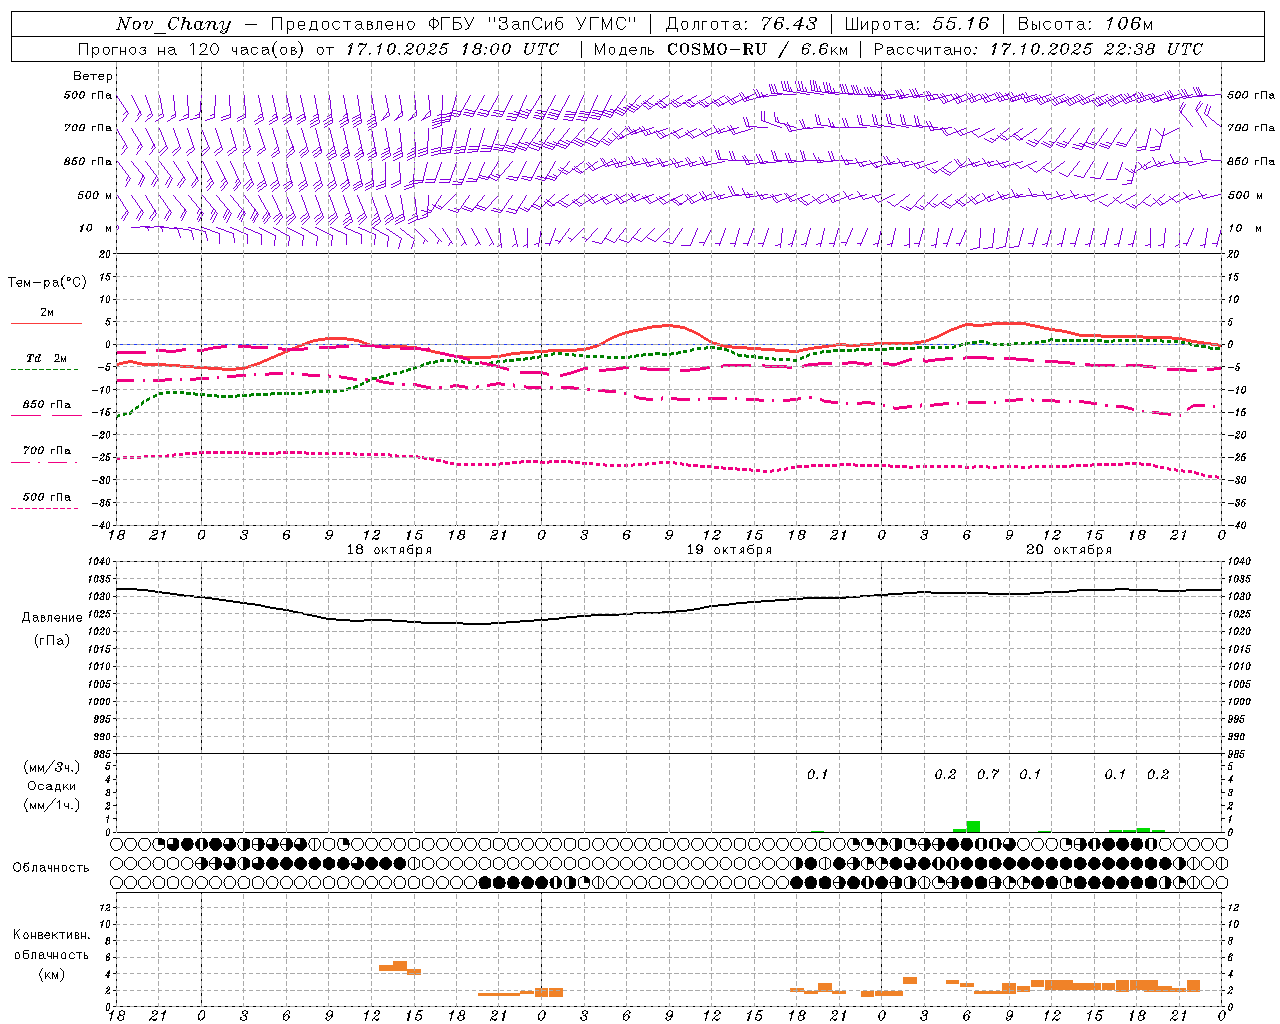The height and width of the screenshot is (1024, 1280).
Task: Select forecast start time 17.10.2025 18:00 UTC
Action: click(452, 49)
